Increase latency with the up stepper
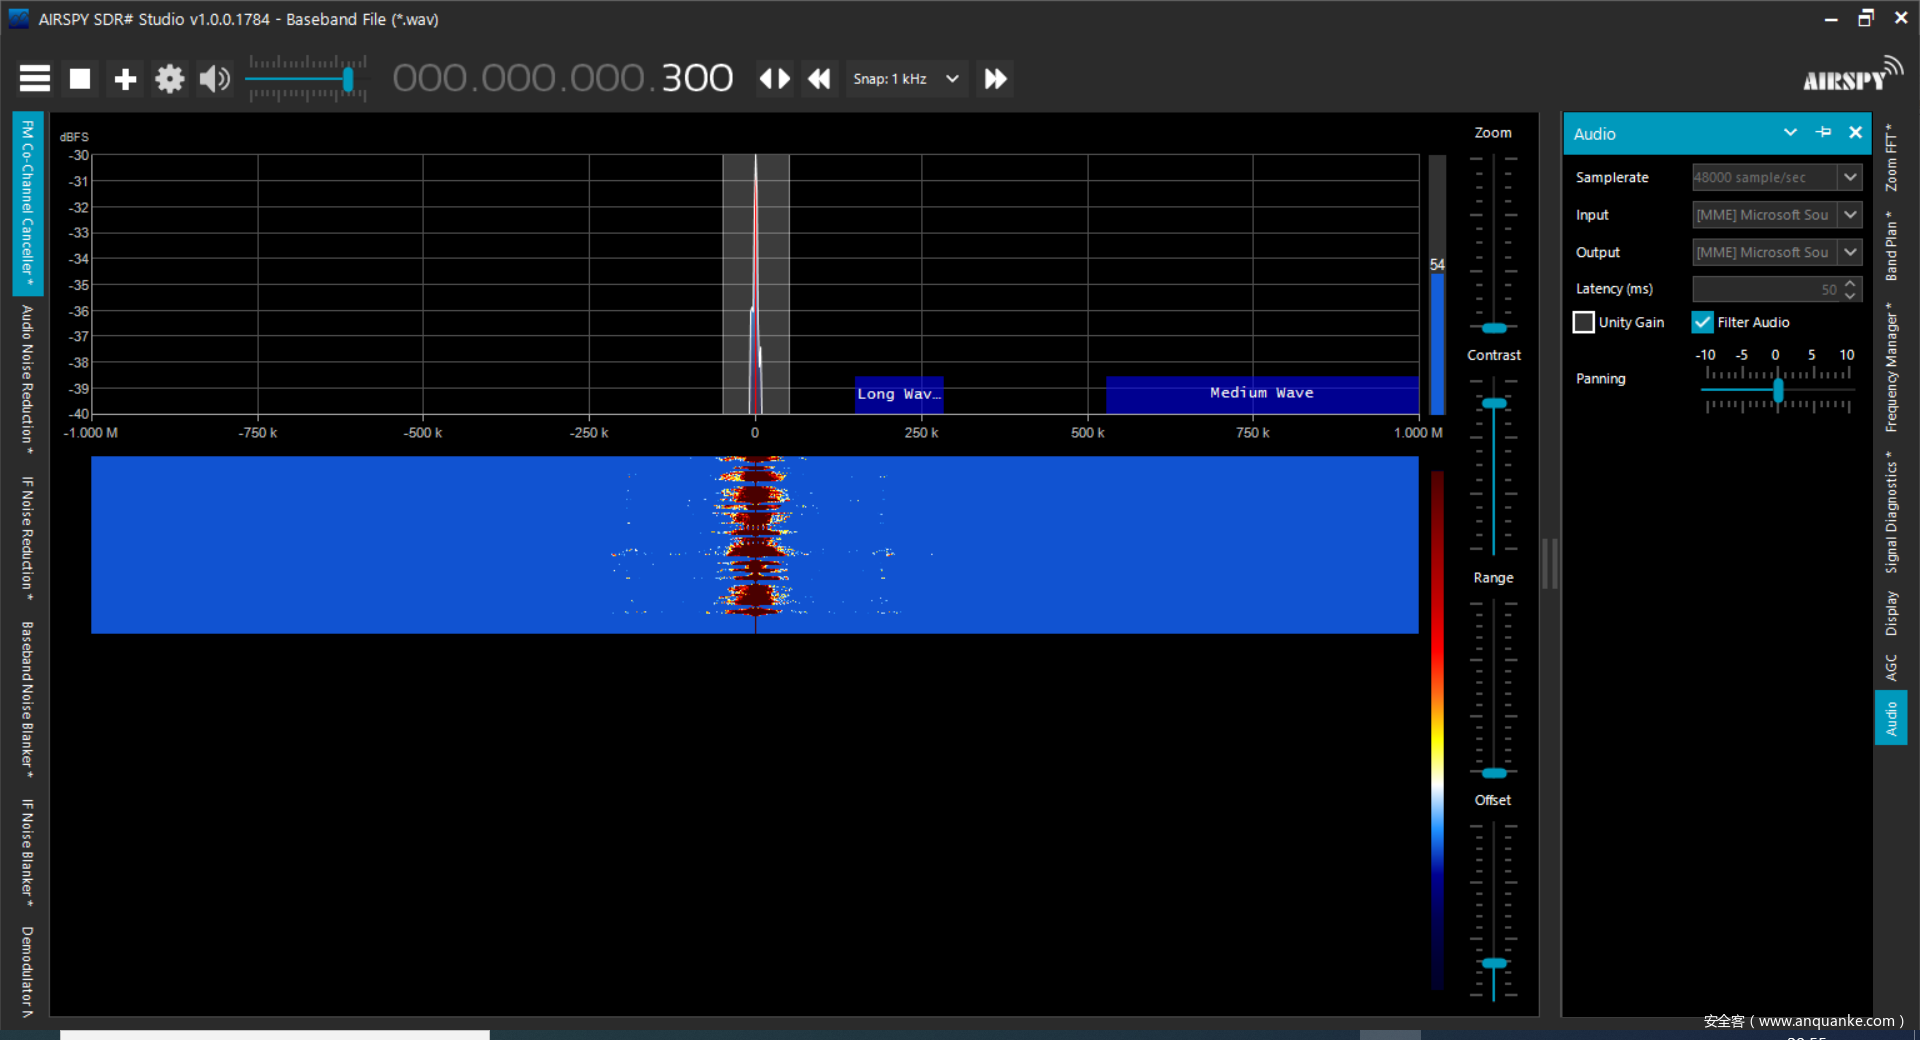This screenshot has width=1920, height=1040. (1850, 283)
